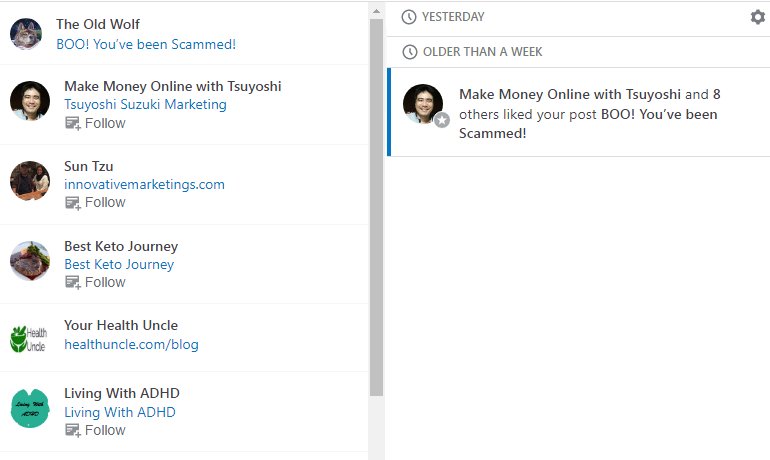
Task: Select the Older Than A Week header
Action: pos(482,52)
